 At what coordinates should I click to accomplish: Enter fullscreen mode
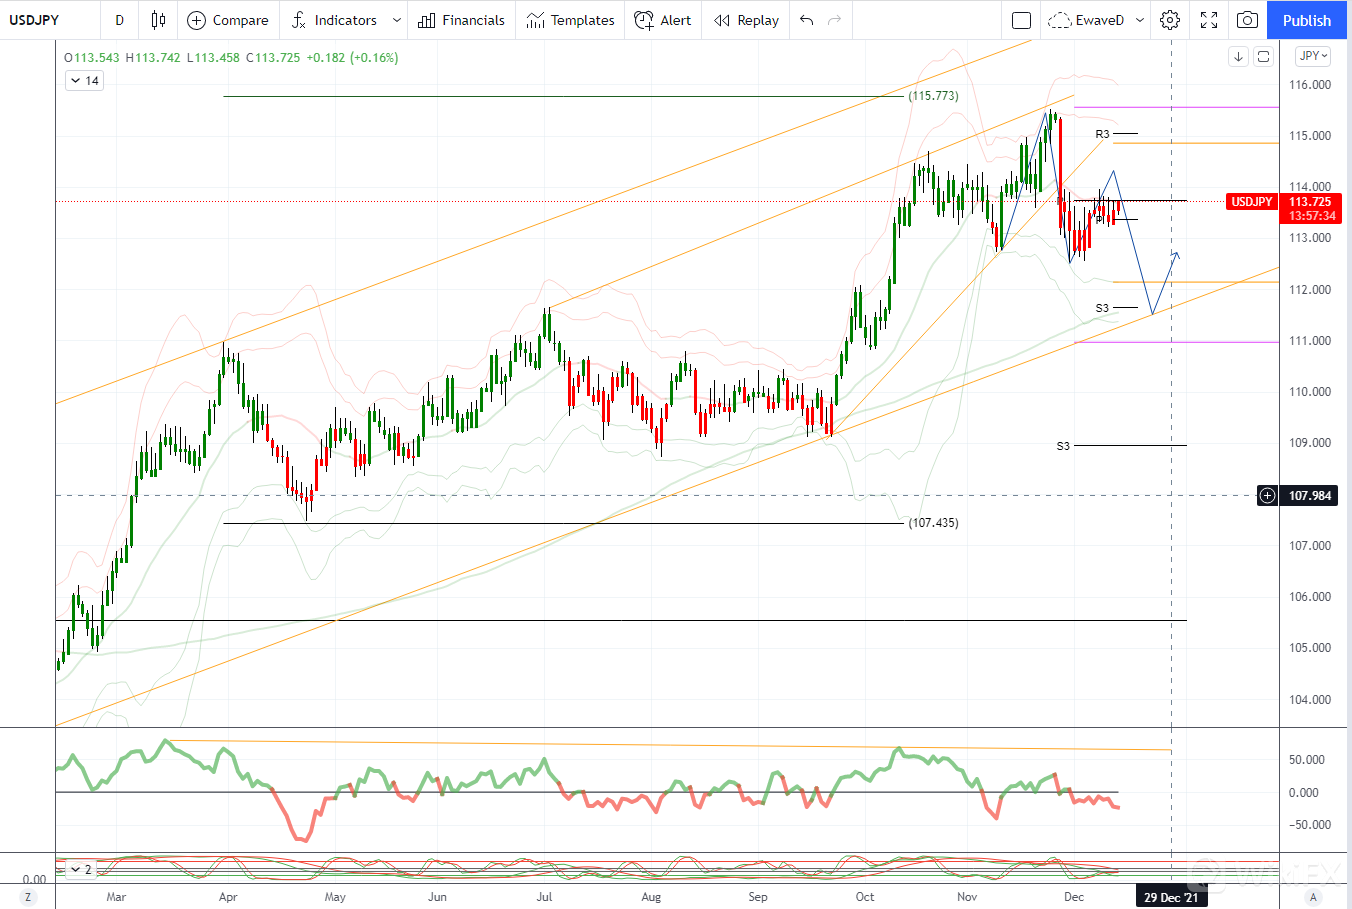(x=1209, y=20)
